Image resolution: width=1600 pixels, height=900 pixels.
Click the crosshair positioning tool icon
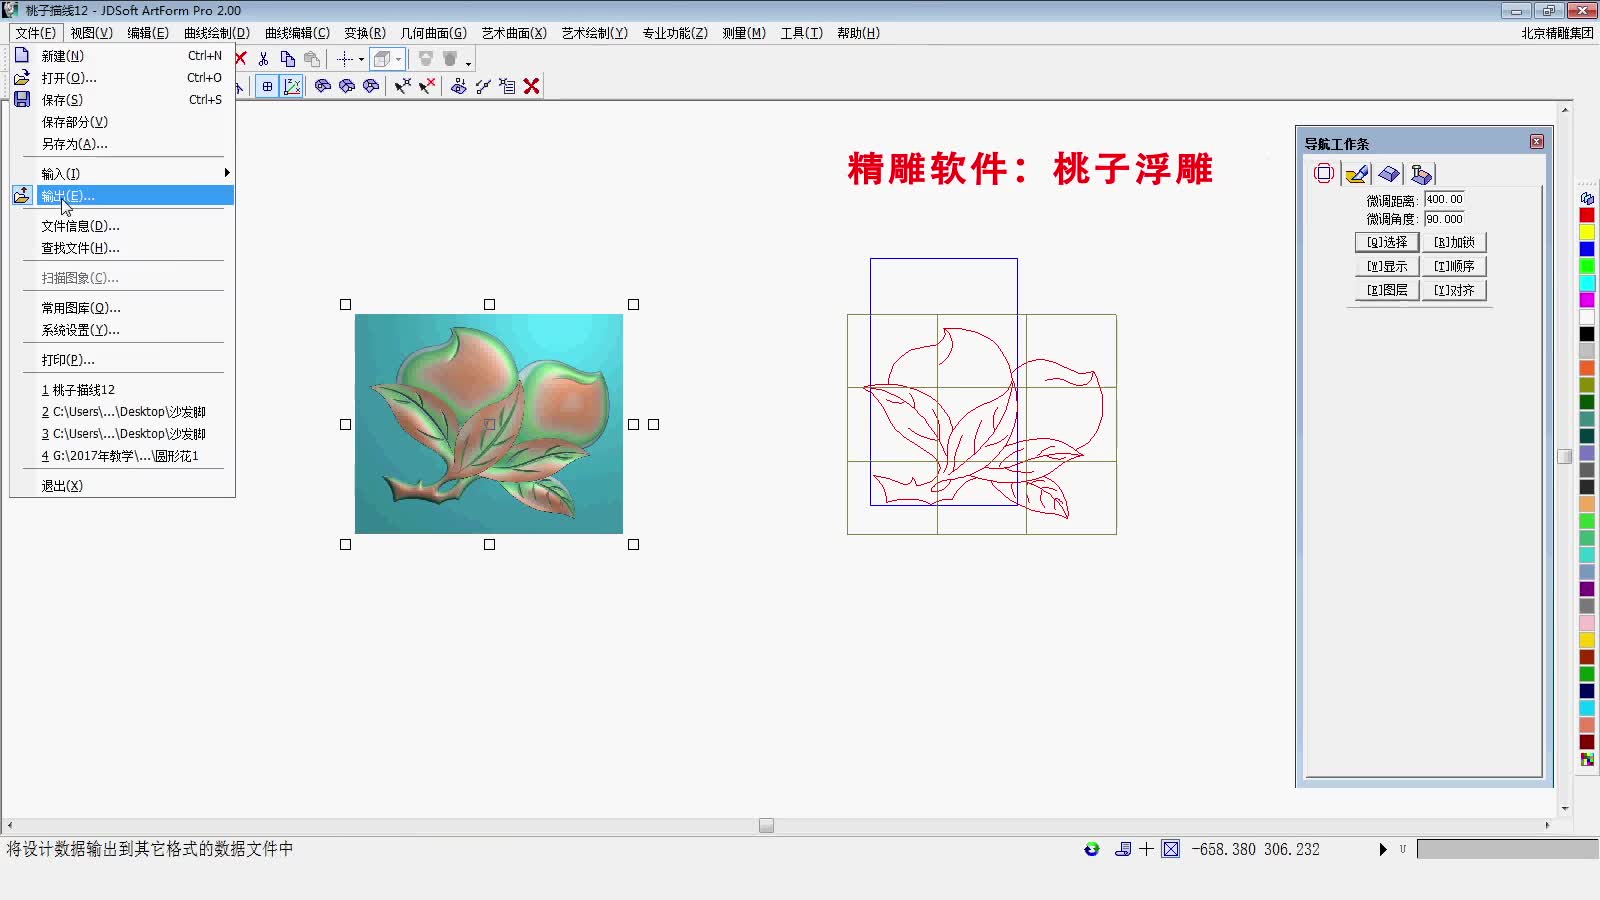[345, 59]
